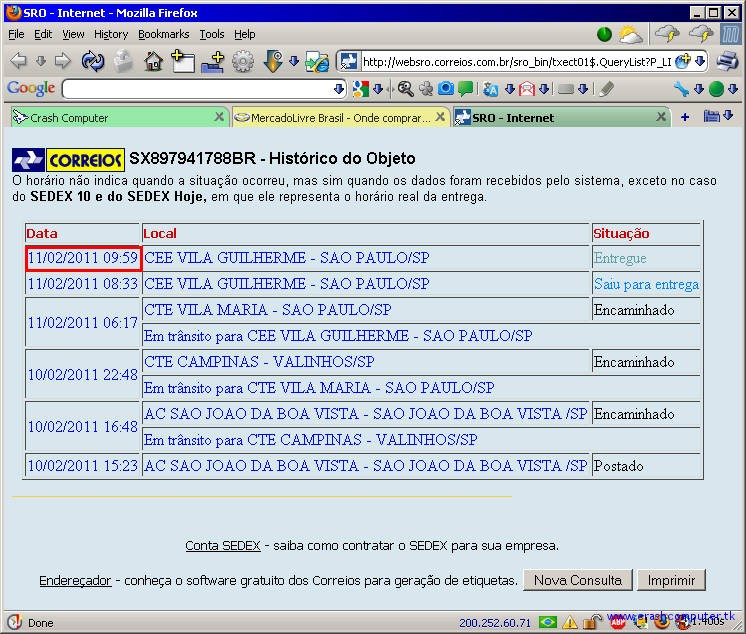Open the Endereçador link

(75, 581)
